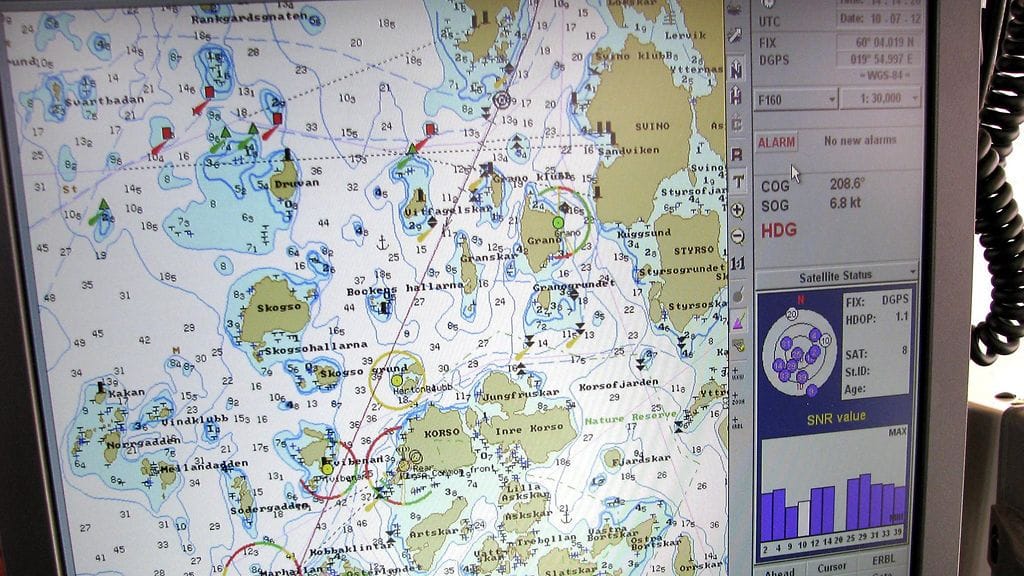Click the C toolbar icon
The width and height of the screenshot is (1024, 576).
coord(737,125)
